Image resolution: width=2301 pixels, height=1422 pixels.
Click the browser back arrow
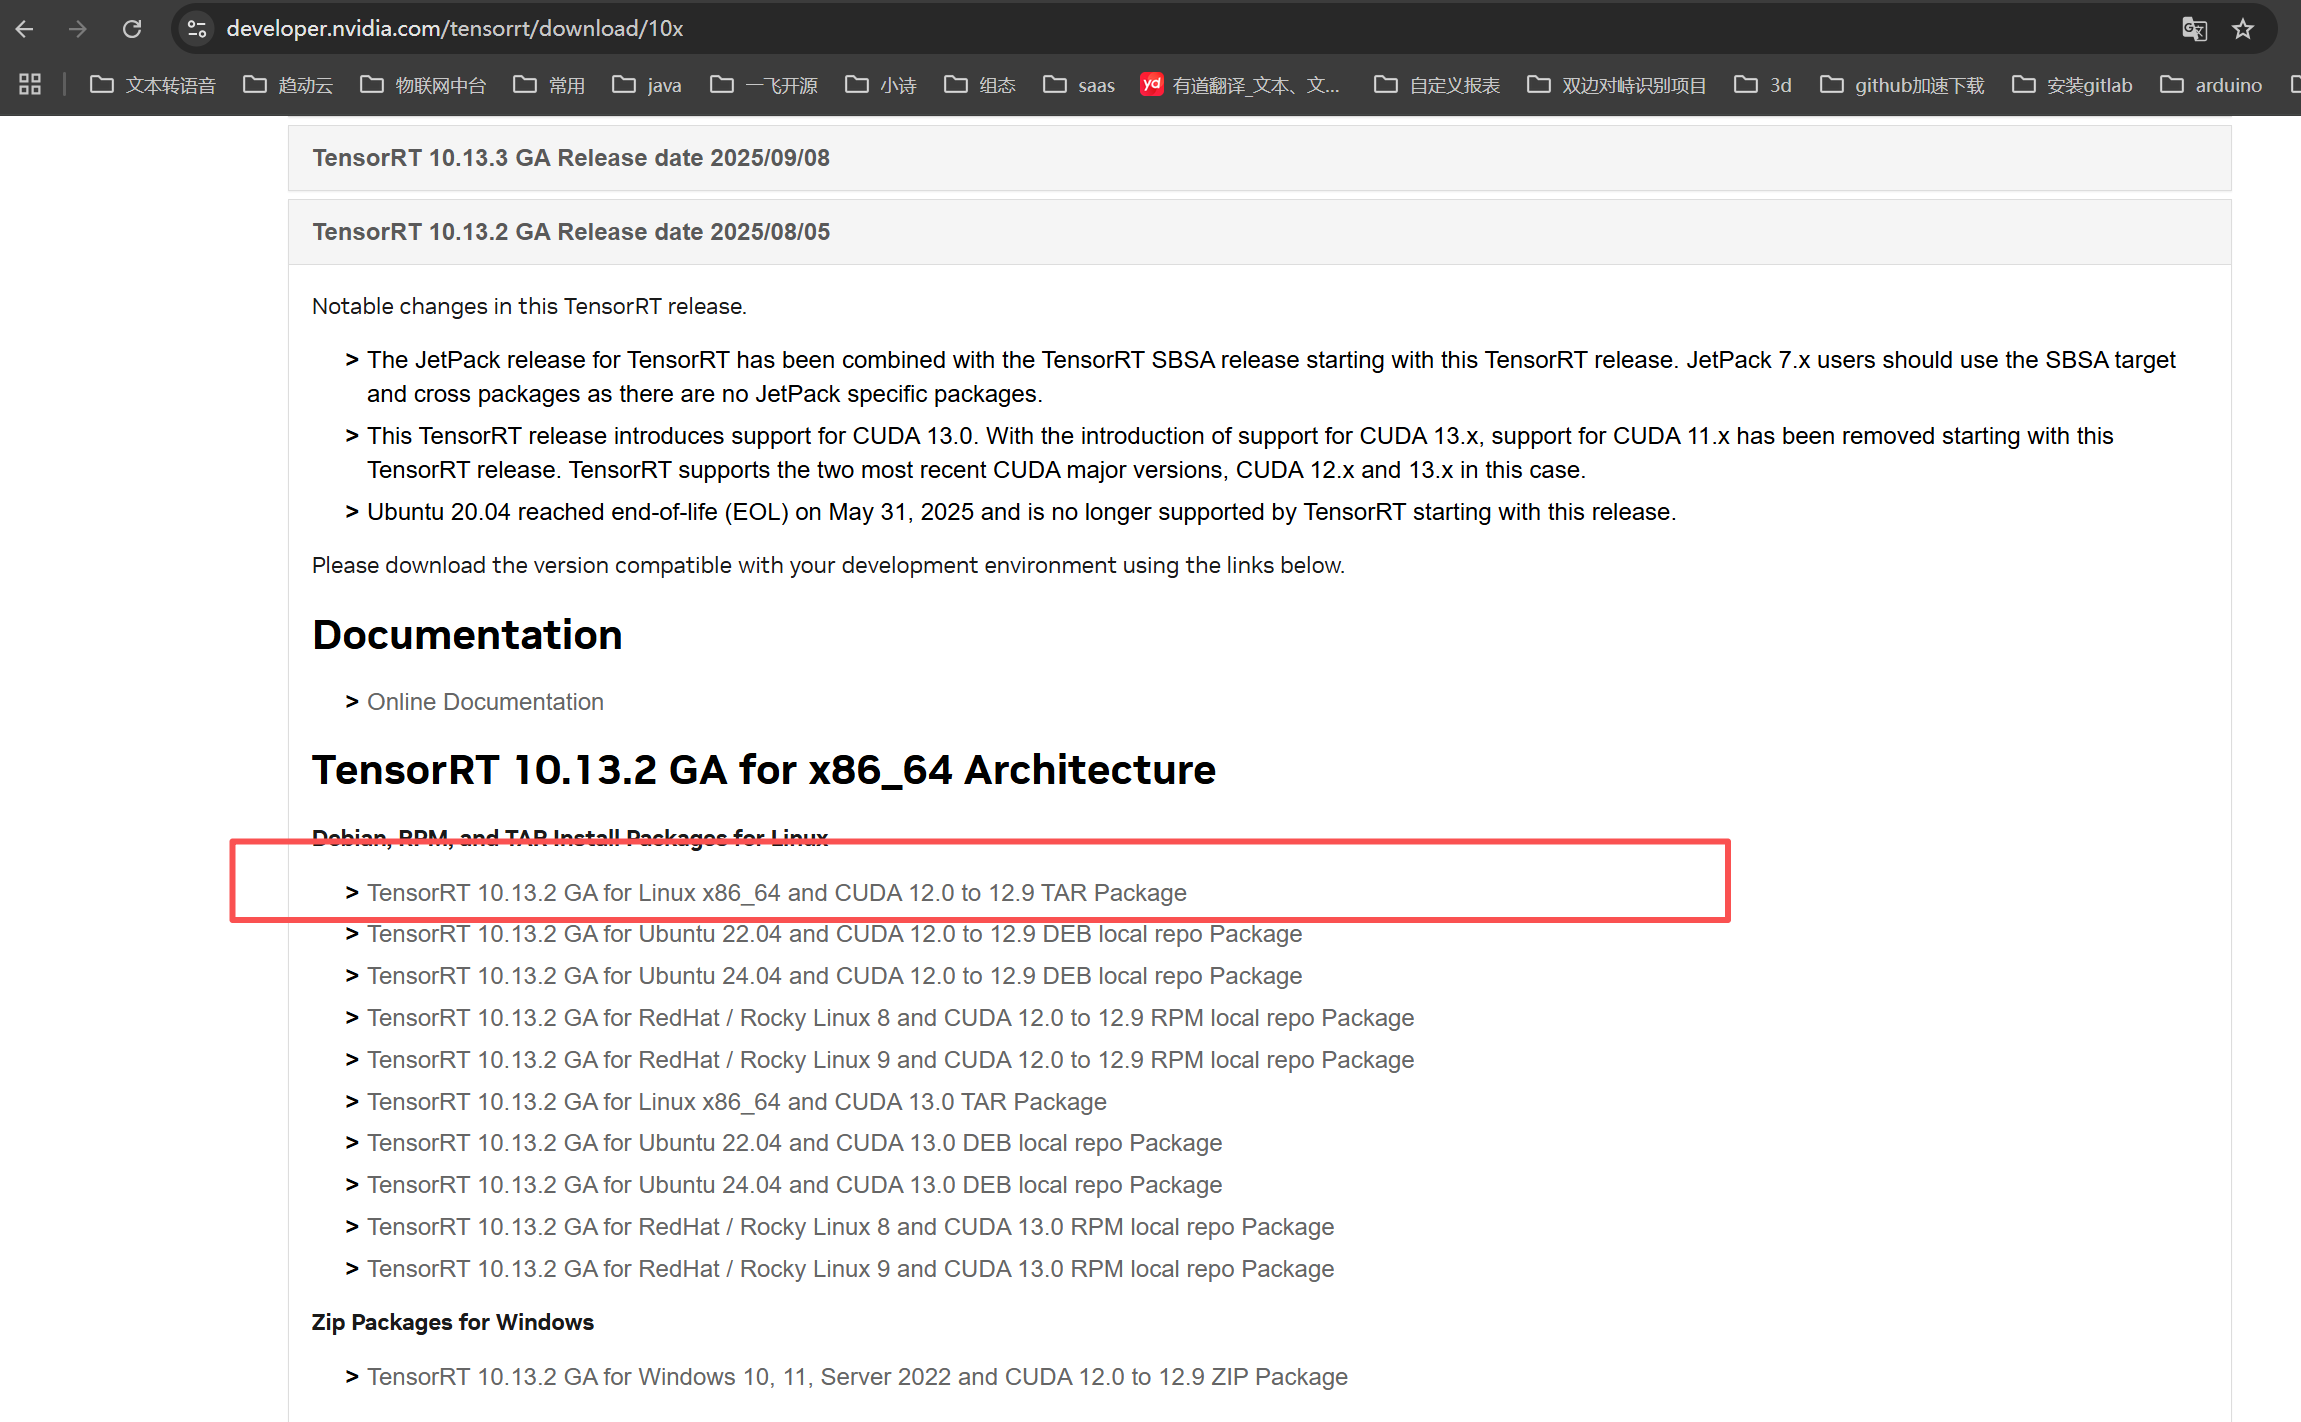click(x=25, y=29)
